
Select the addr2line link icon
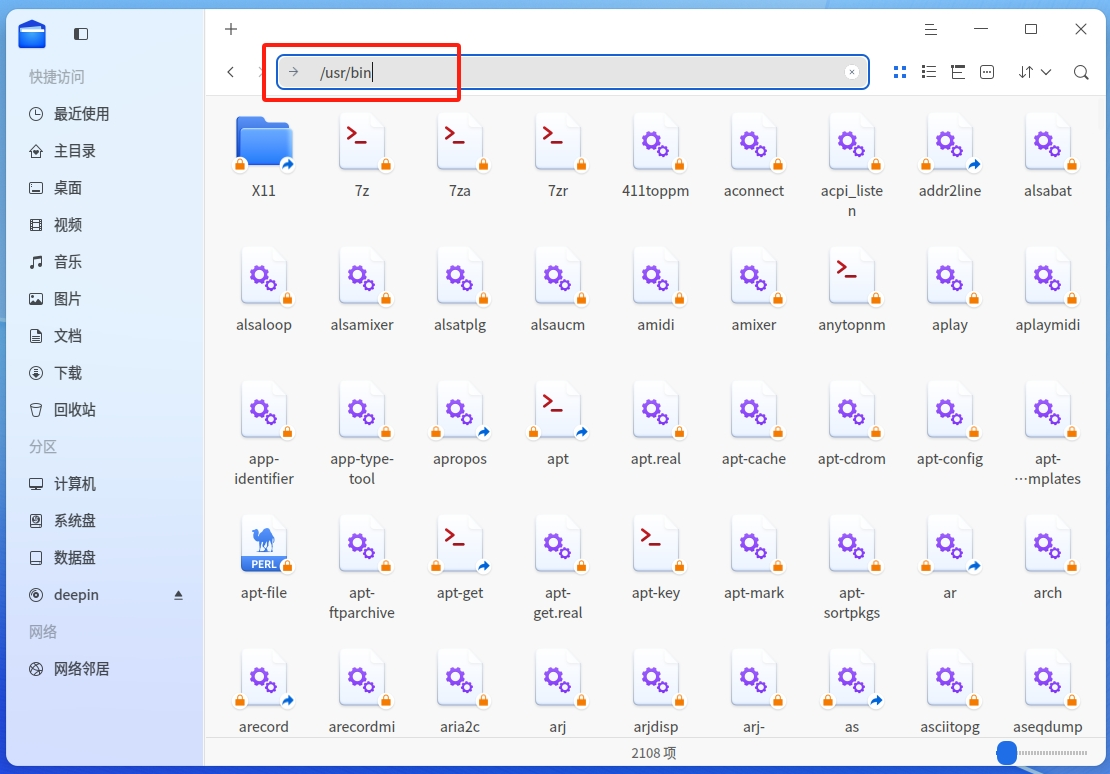click(x=950, y=144)
